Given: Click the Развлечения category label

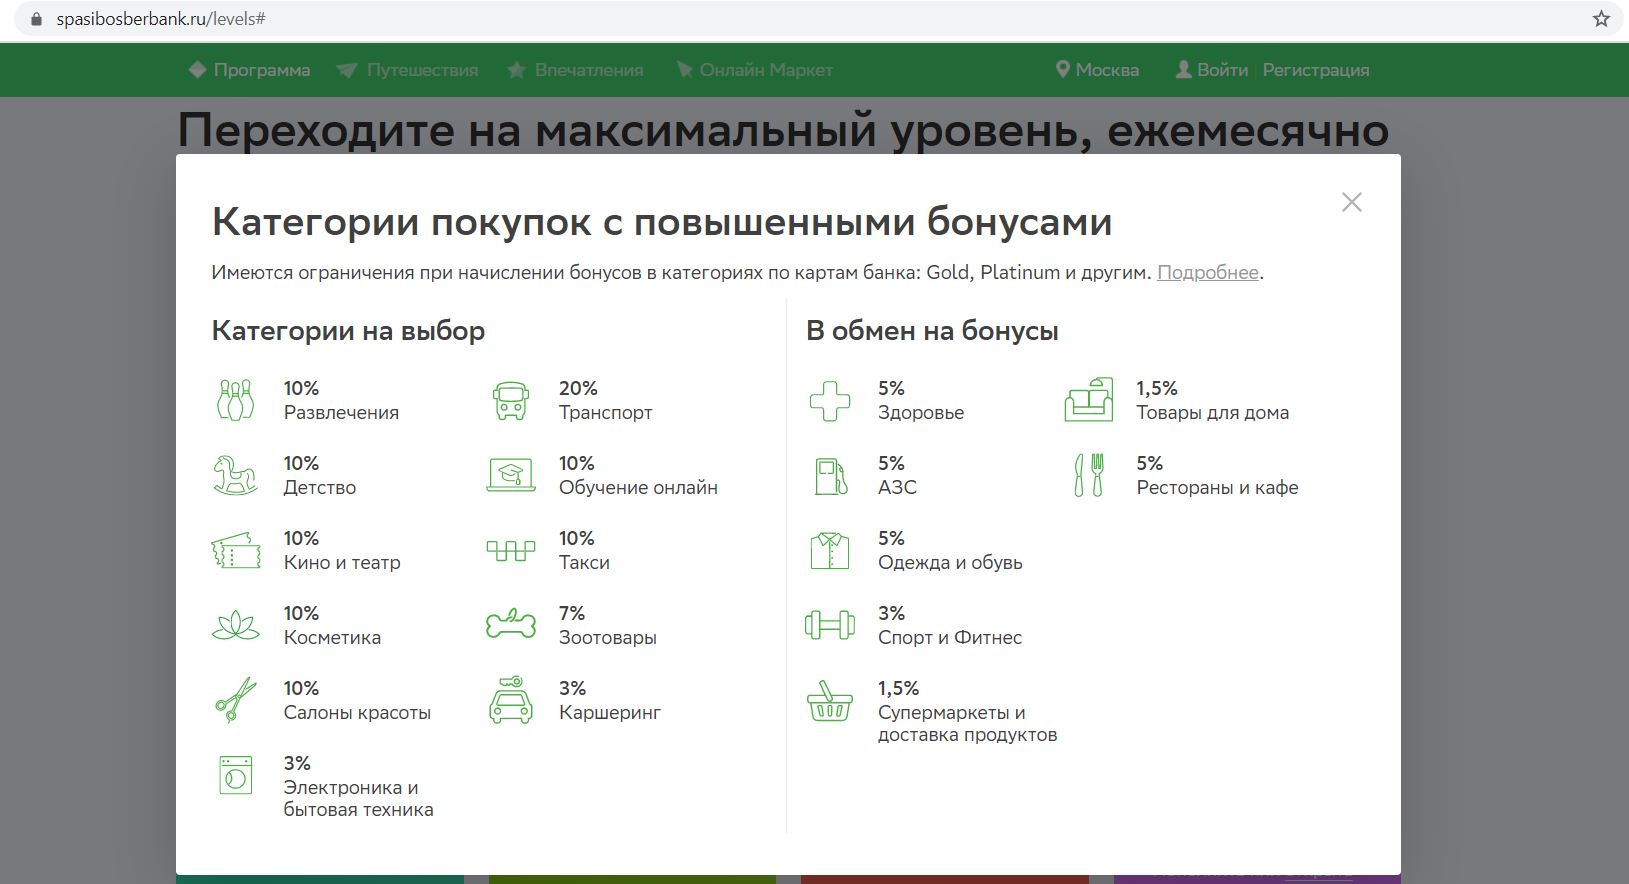Looking at the screenshot, I should [x=341, y=413].
